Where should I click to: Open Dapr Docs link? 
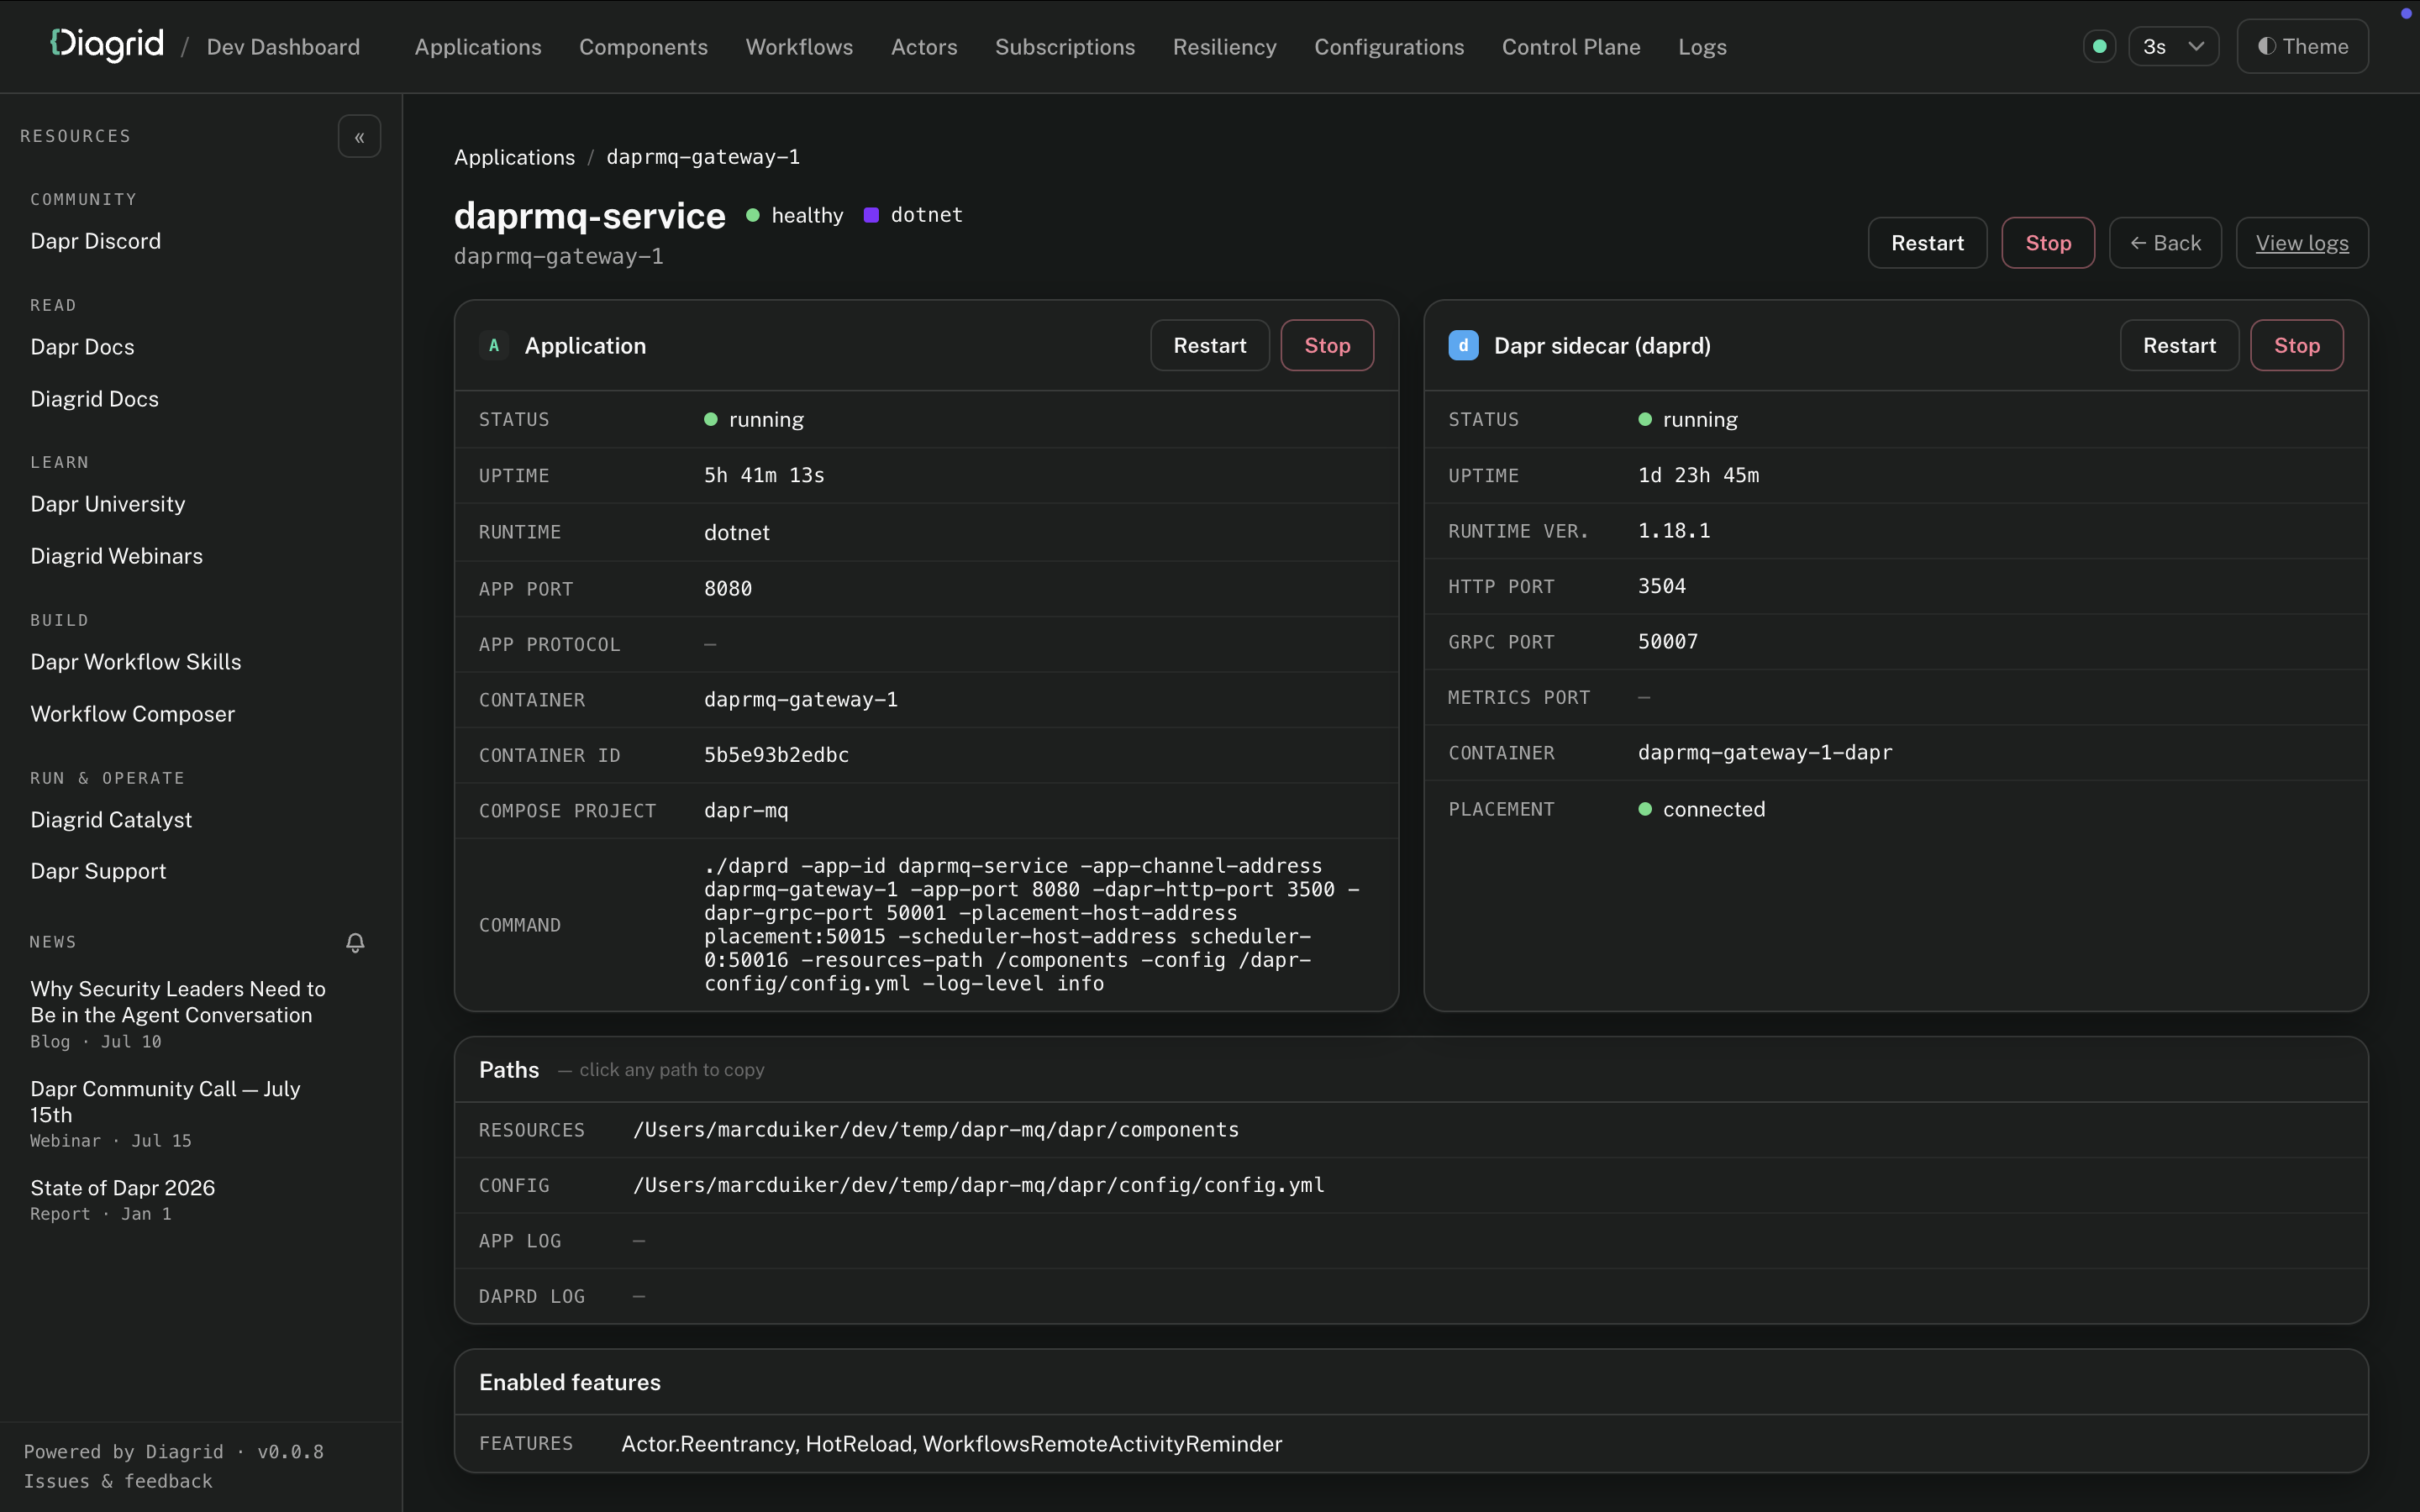(82, 347)
